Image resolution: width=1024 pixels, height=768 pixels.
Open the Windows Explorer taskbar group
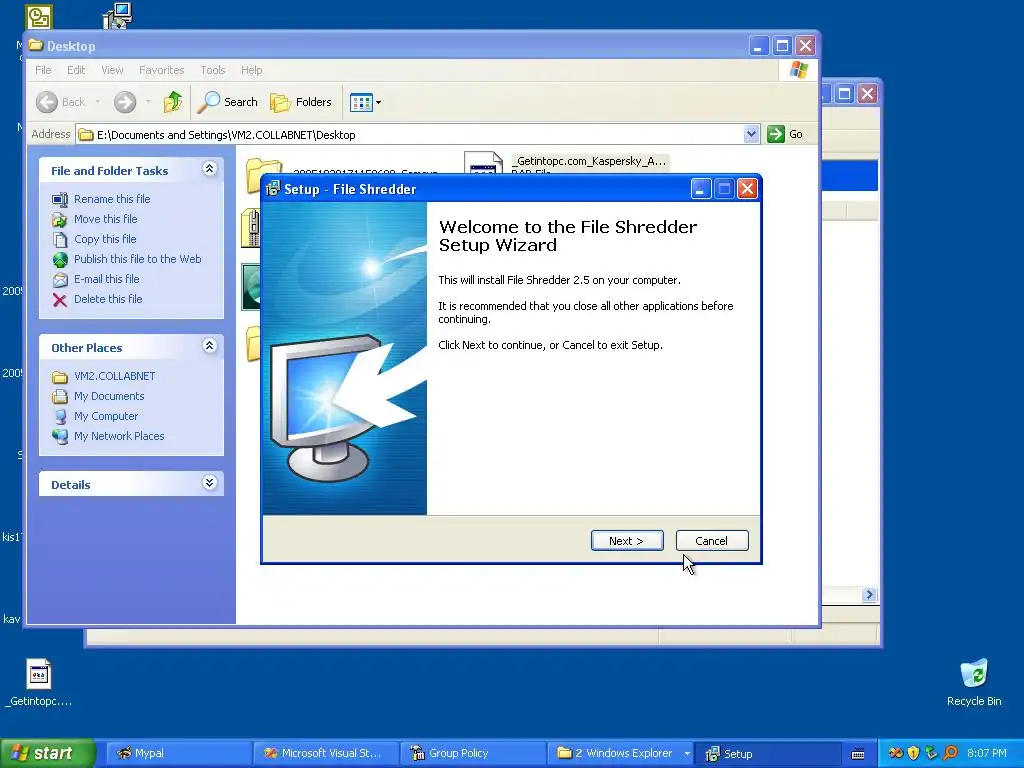(x=619, y=754)
